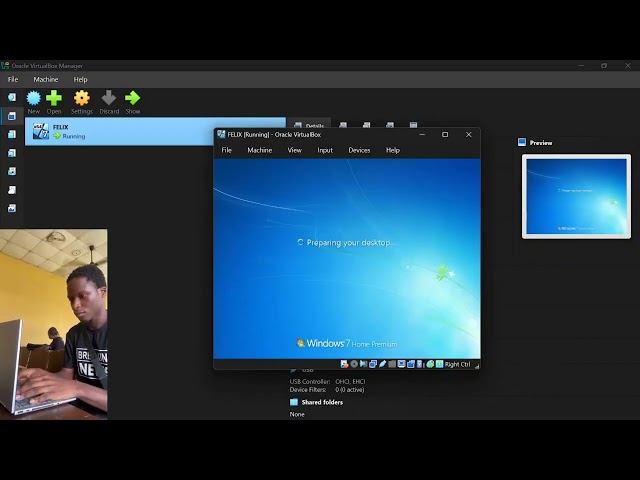Click the Device Filters label text
Screen dimensions: 640x480
tap(308, 390)
